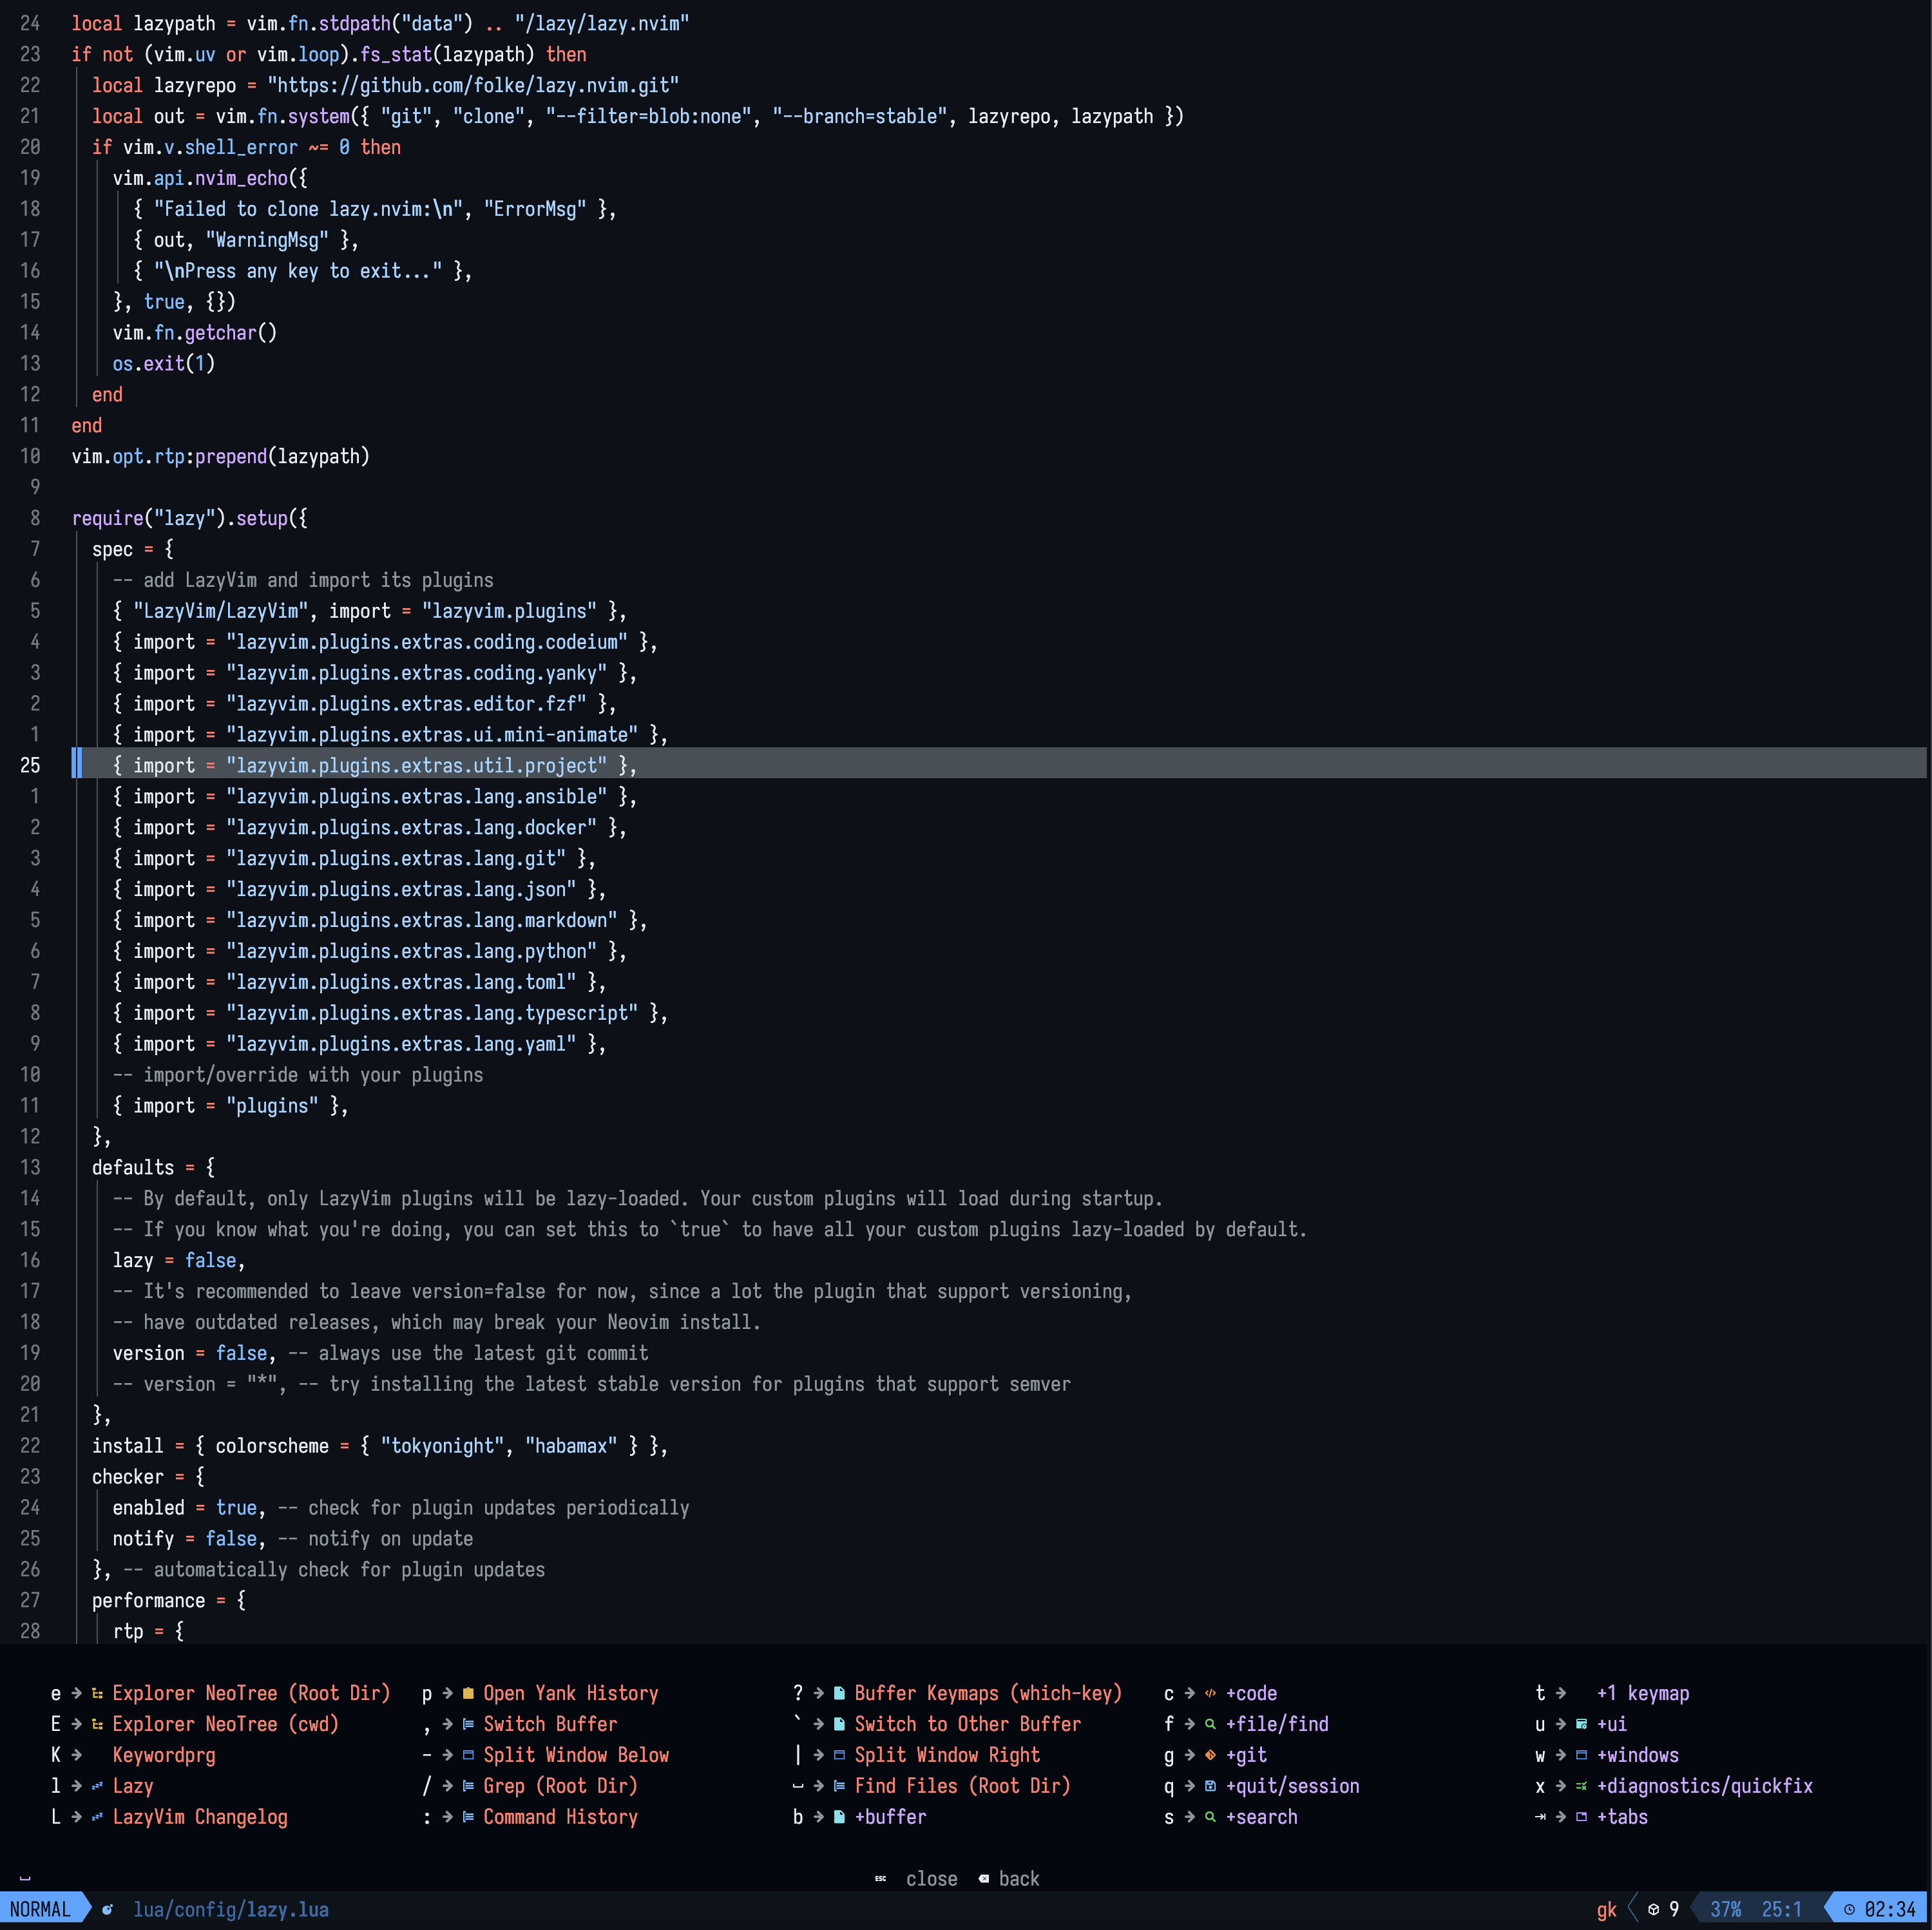This screenshot has height=1930, width=1932.
Task: Expand the +buffer key group
Action: [x=890, y=1817]
